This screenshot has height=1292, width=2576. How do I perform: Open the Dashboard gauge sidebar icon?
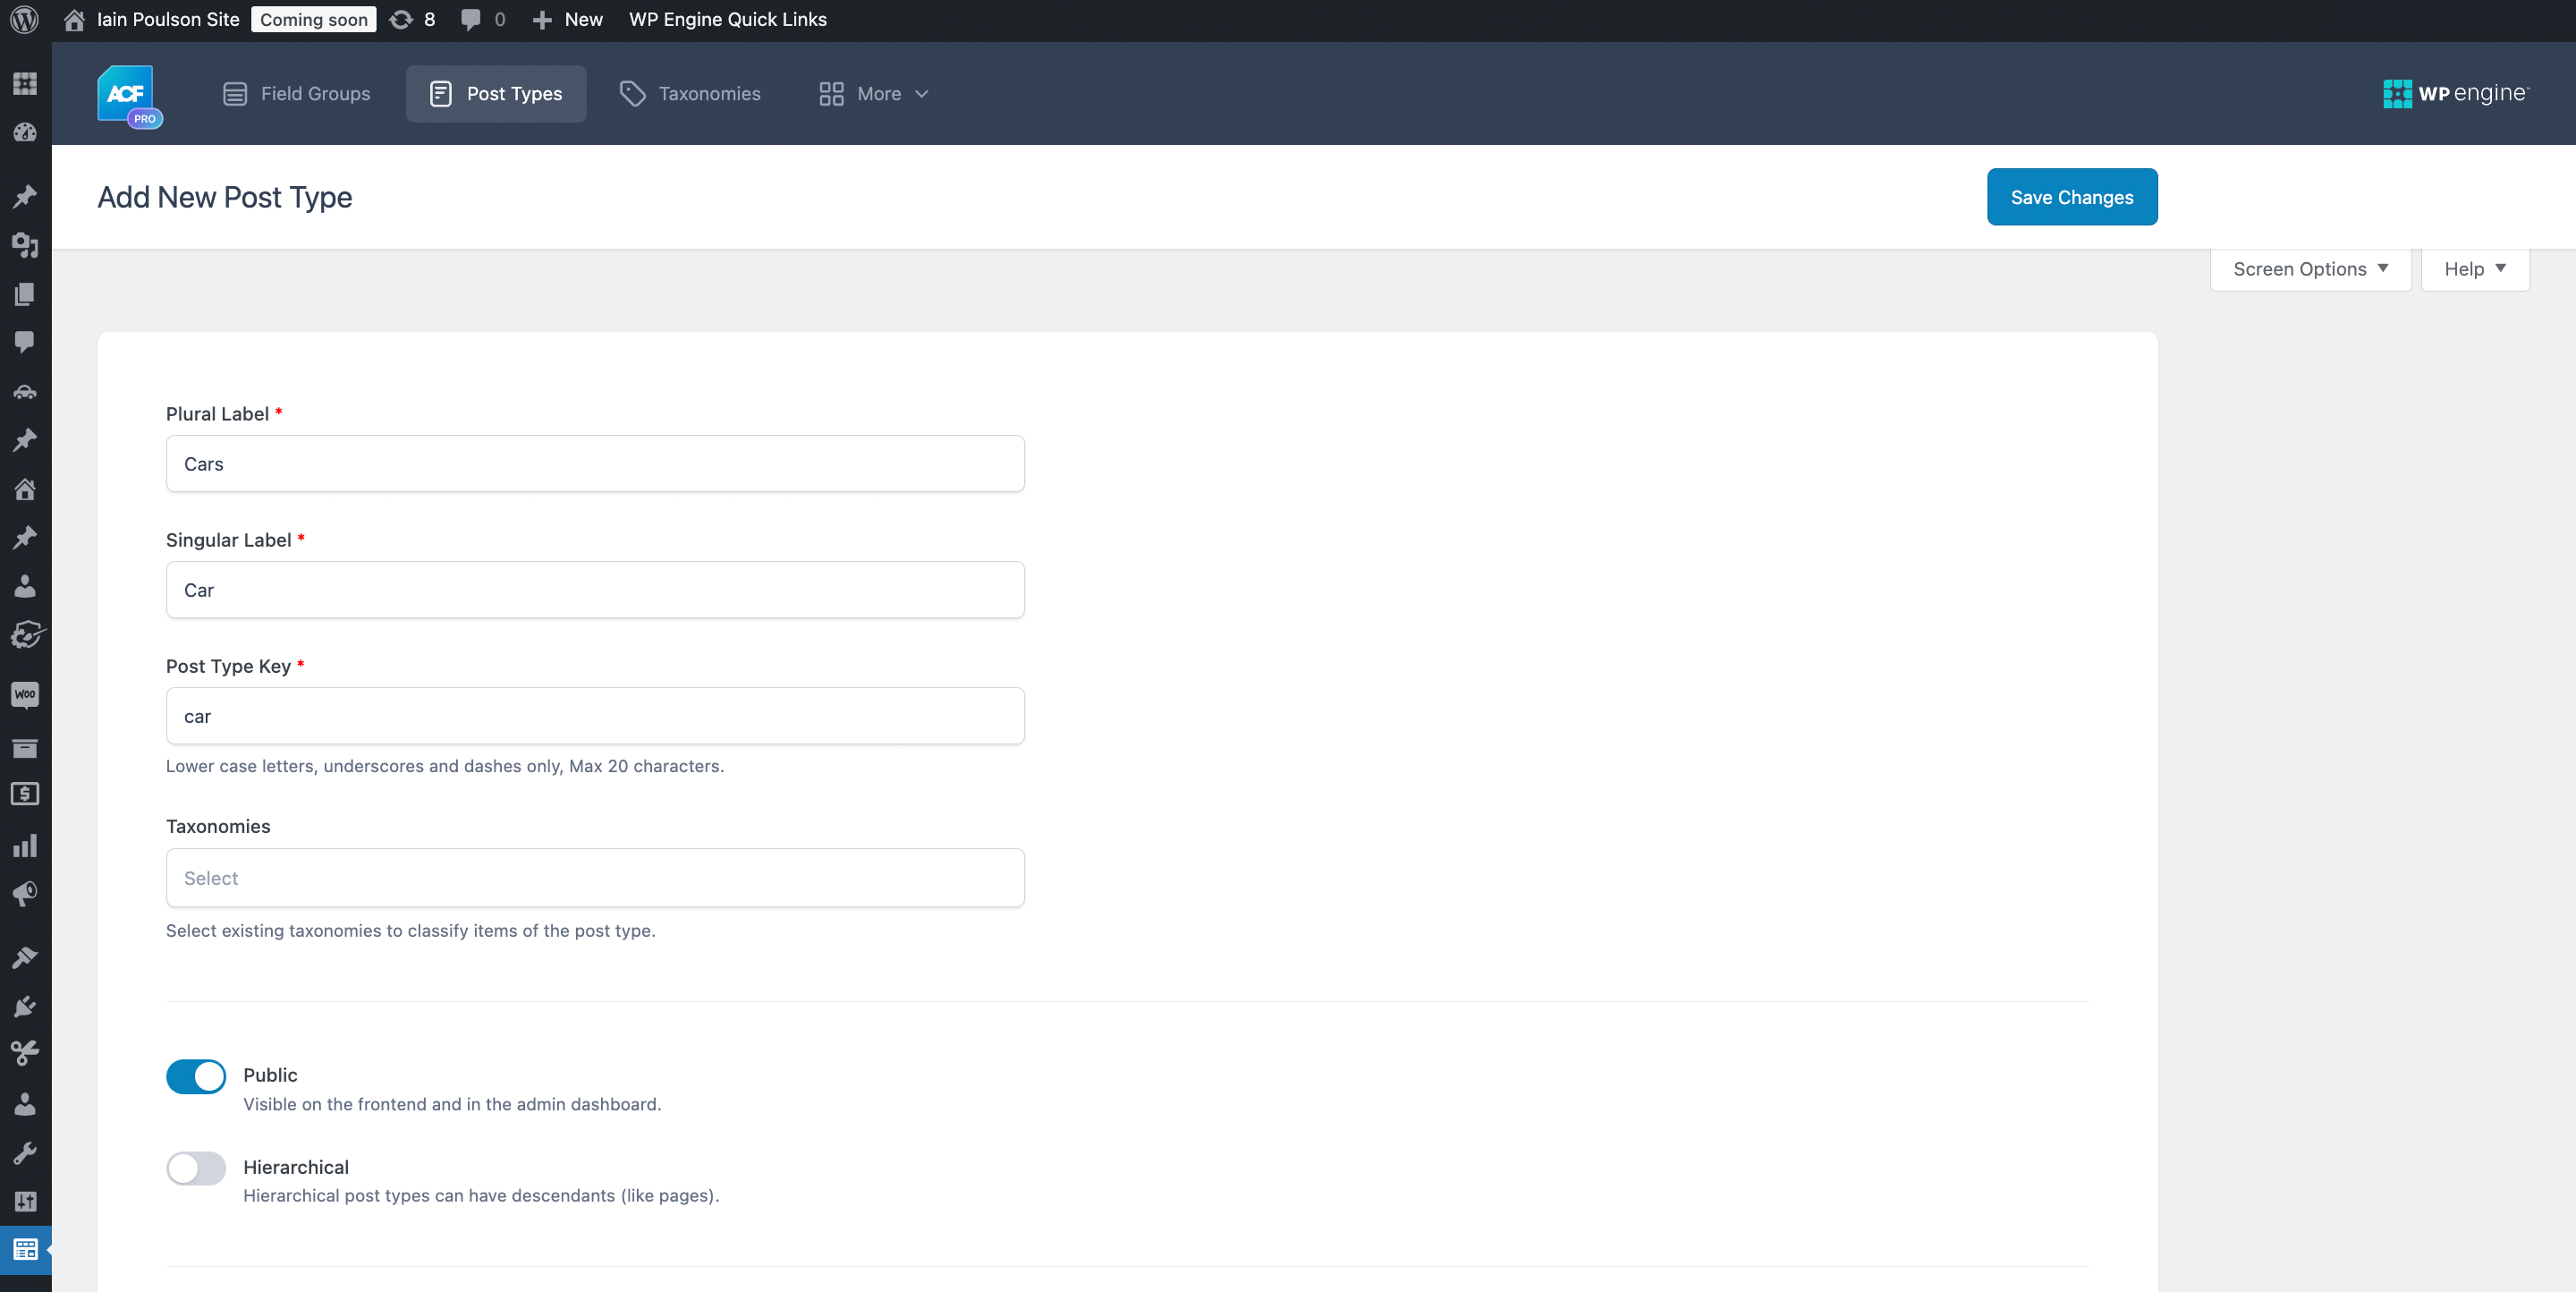click(25, 132)
